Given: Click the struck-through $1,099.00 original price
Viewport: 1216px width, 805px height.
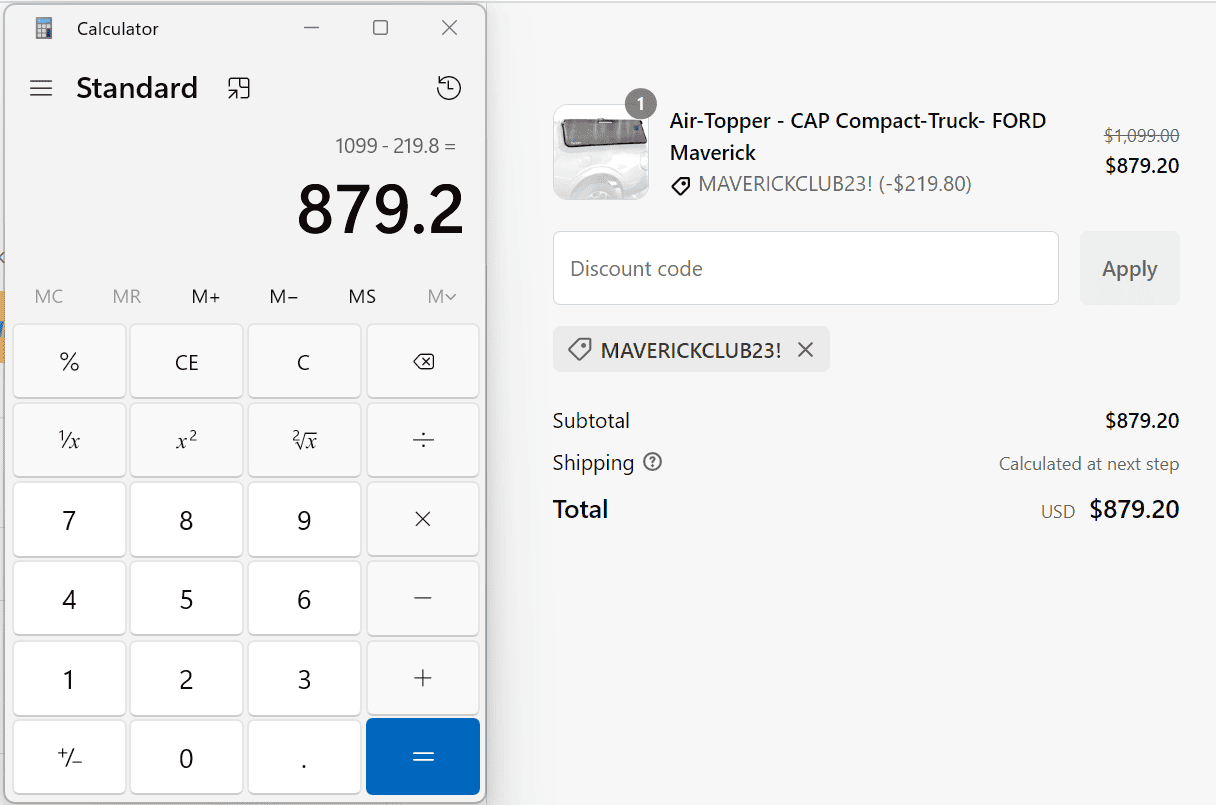Looking at the screenshot, I should [1142, 135].
